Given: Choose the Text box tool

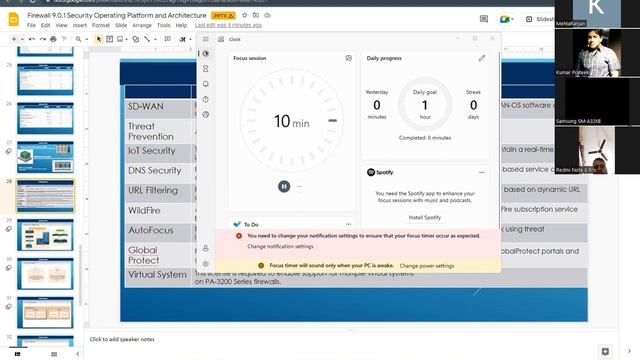Looking at the screenshot, I should (110, 39).
